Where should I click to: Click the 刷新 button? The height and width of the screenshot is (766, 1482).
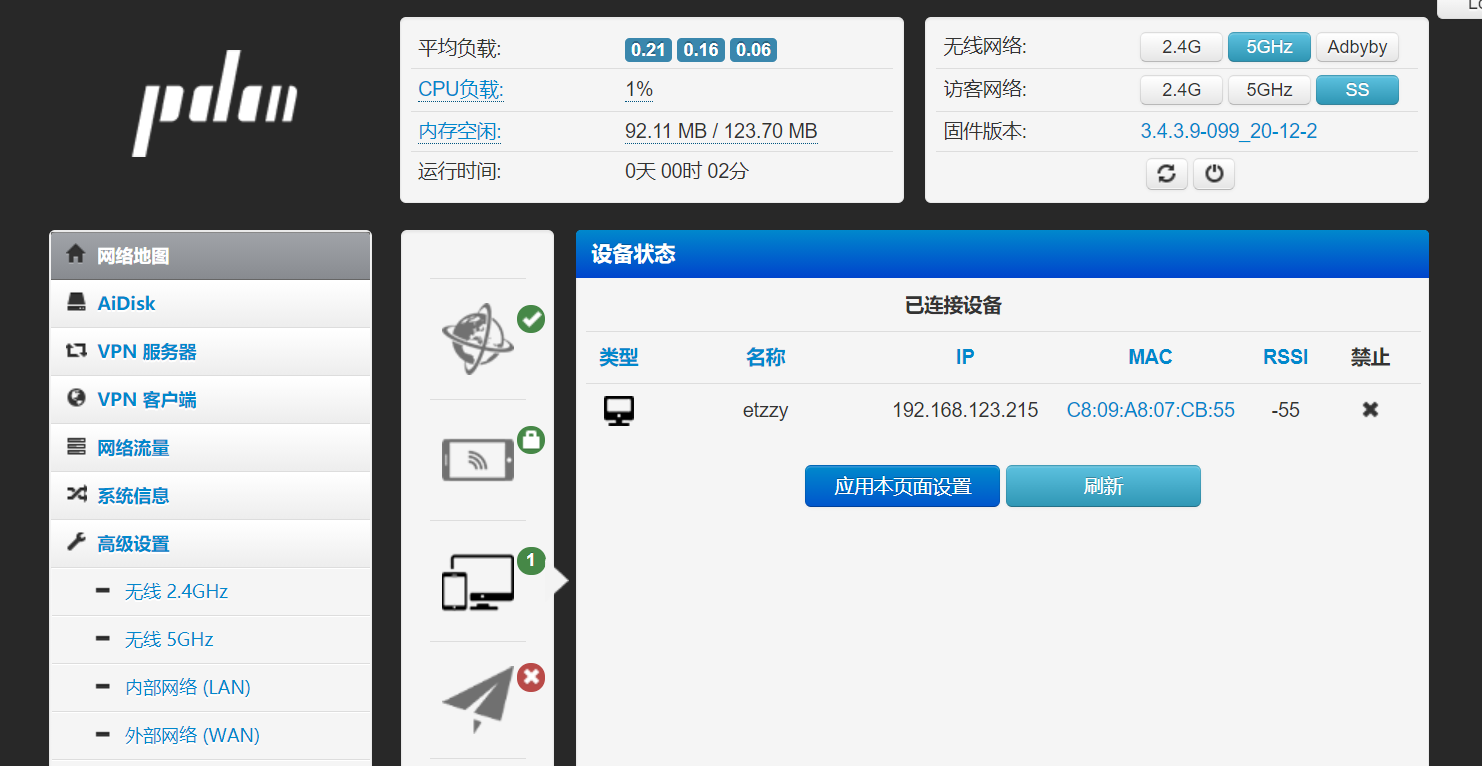pyautogui.click(x=1103, y=486)
